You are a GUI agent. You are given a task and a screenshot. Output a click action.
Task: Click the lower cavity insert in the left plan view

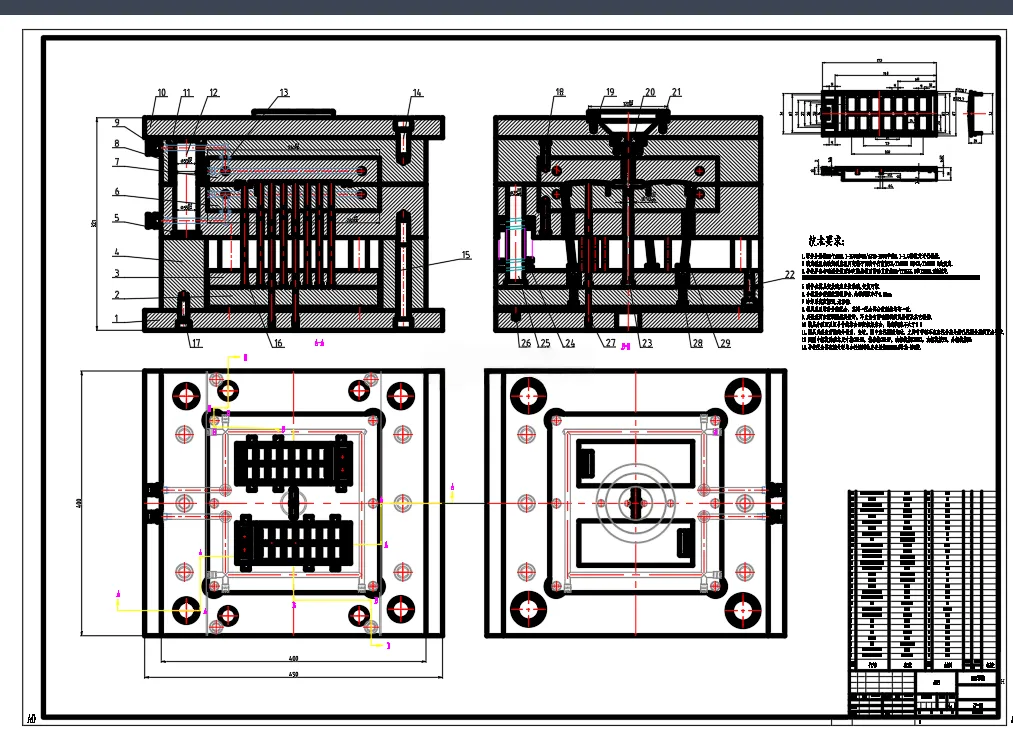point(293,543)
